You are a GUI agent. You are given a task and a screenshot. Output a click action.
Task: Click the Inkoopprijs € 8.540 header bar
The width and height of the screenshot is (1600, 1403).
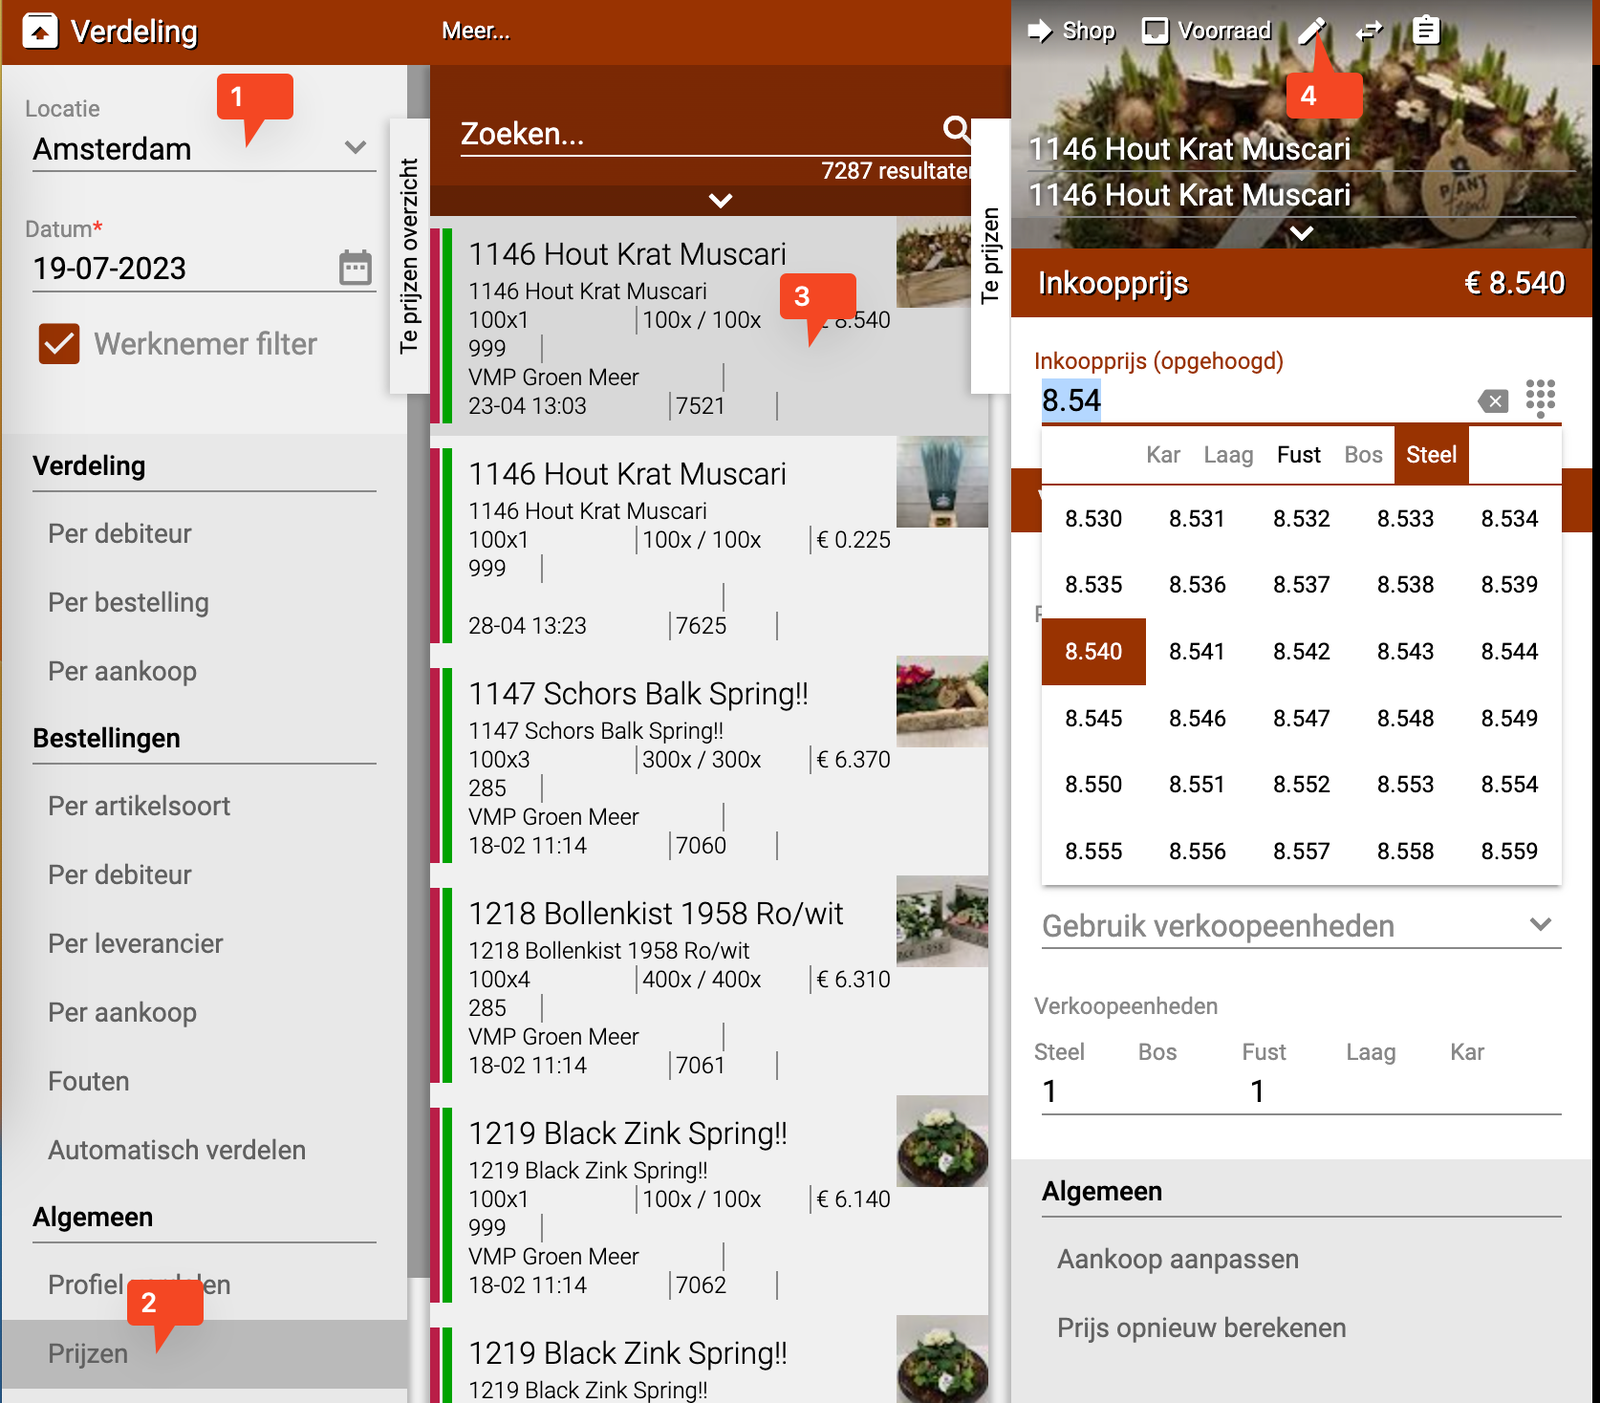coord(1301,283)
